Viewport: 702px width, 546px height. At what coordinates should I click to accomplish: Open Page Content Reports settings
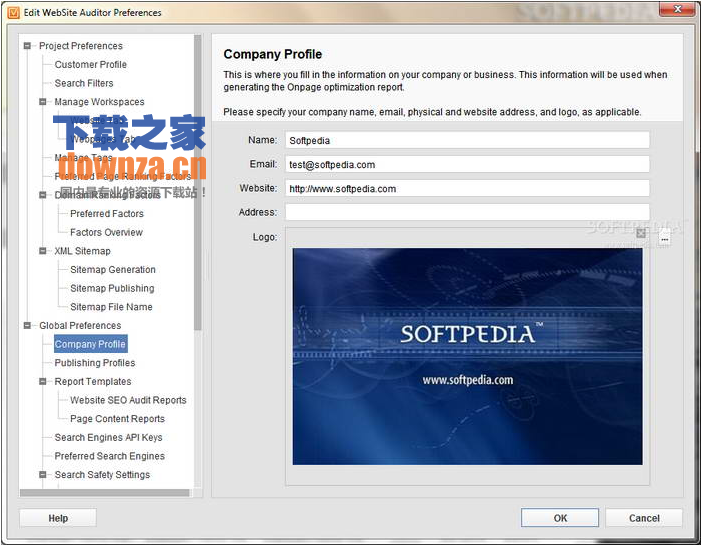[x=117, y=419]
